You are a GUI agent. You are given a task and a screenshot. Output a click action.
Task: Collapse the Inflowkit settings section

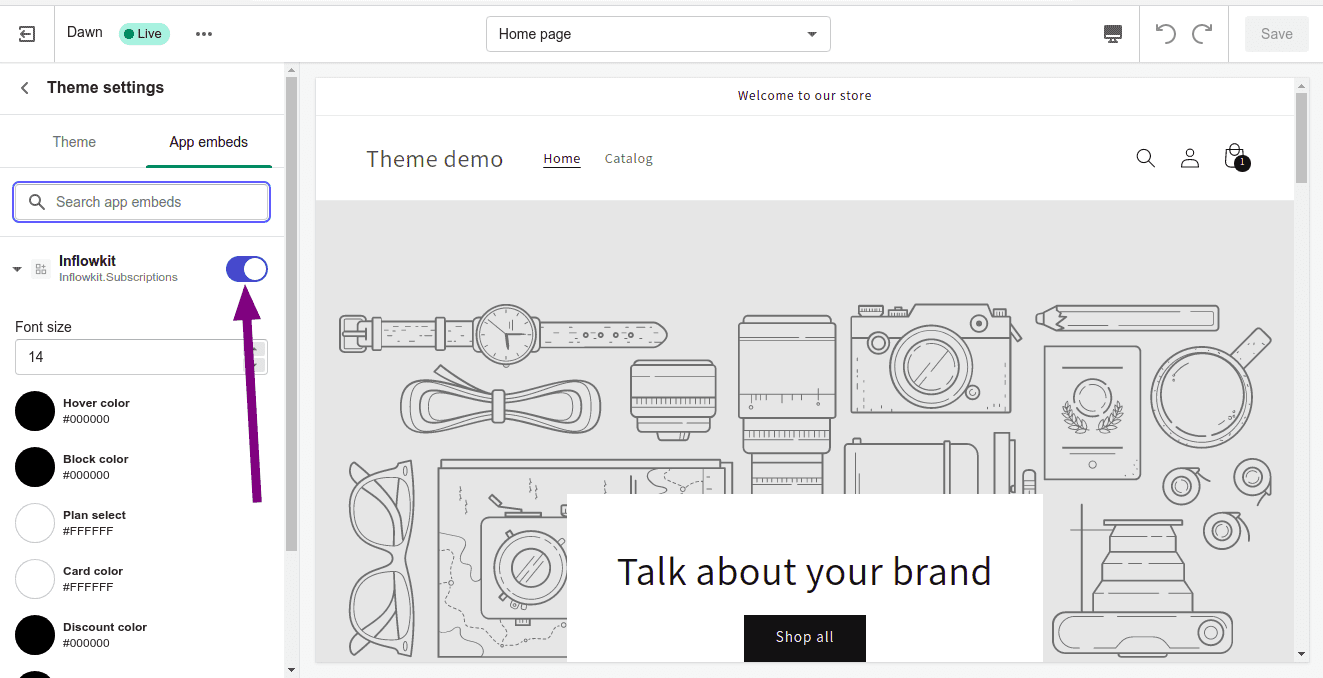point(17,269)
